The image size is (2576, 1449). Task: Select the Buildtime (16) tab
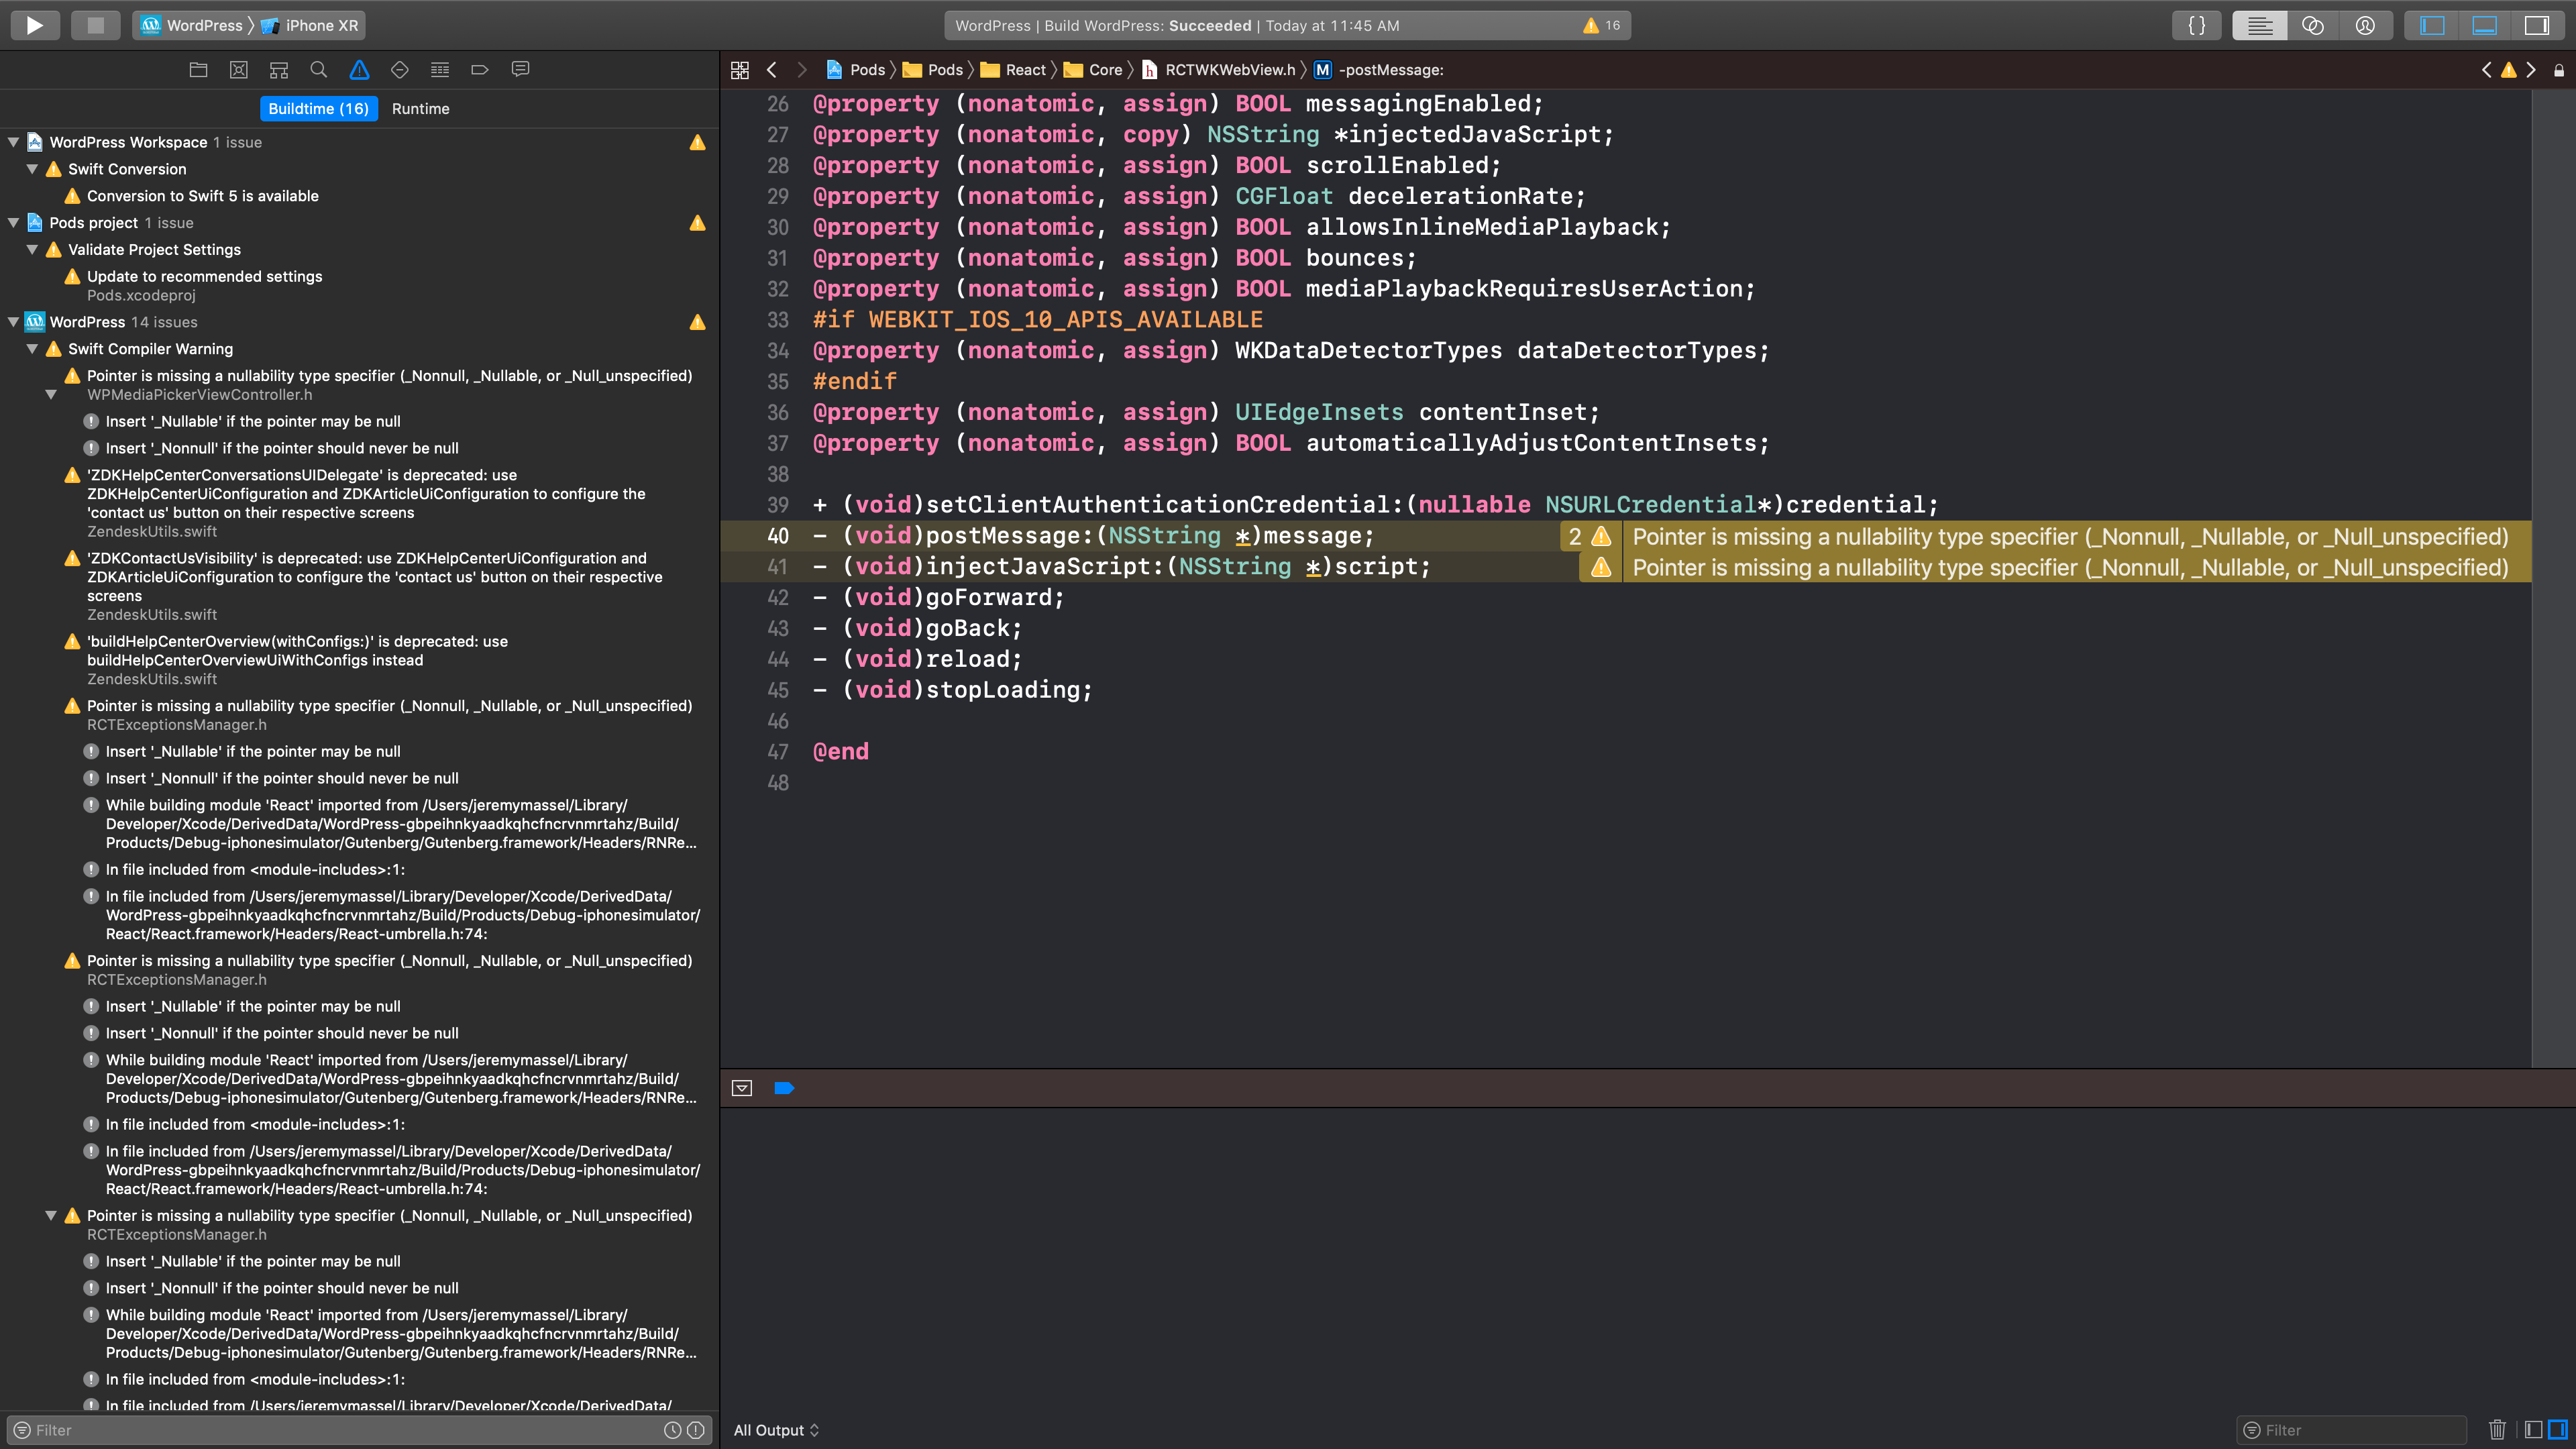click(318, 108)
